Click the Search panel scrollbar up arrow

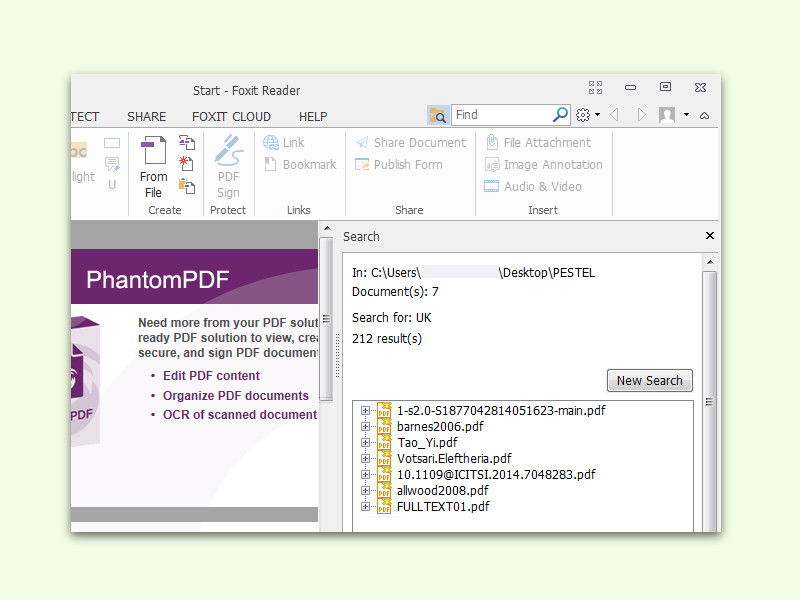(710, 262)
